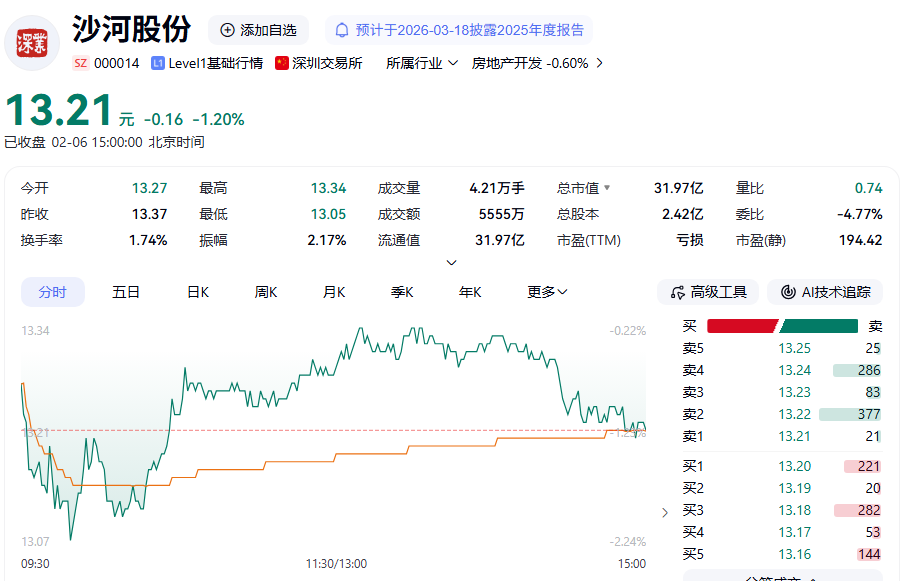Switch to the 月K chart tab
Image resolution: width=906 pixels, height=581 pixels.
[x=334, y=292]
